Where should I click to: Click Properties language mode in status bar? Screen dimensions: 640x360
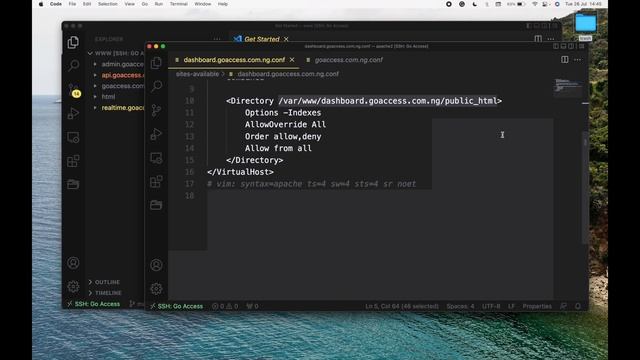pyautogui.click(x=537, y=306)
